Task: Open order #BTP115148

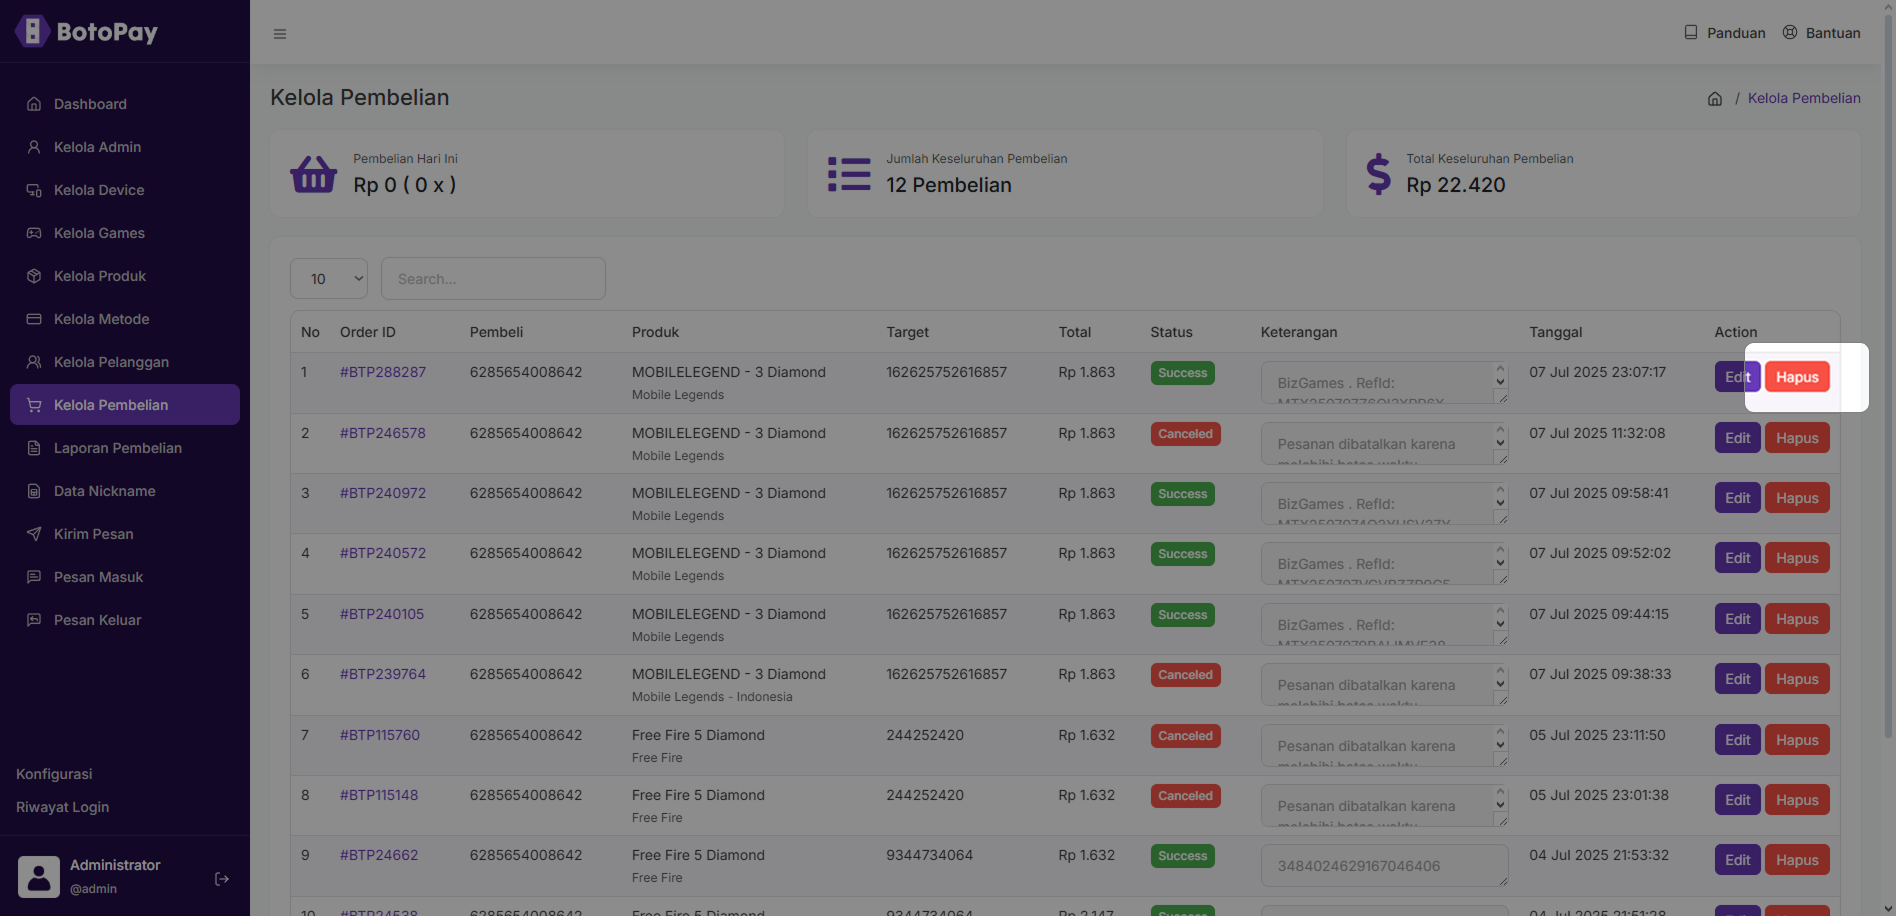Action: pos(379,795)
